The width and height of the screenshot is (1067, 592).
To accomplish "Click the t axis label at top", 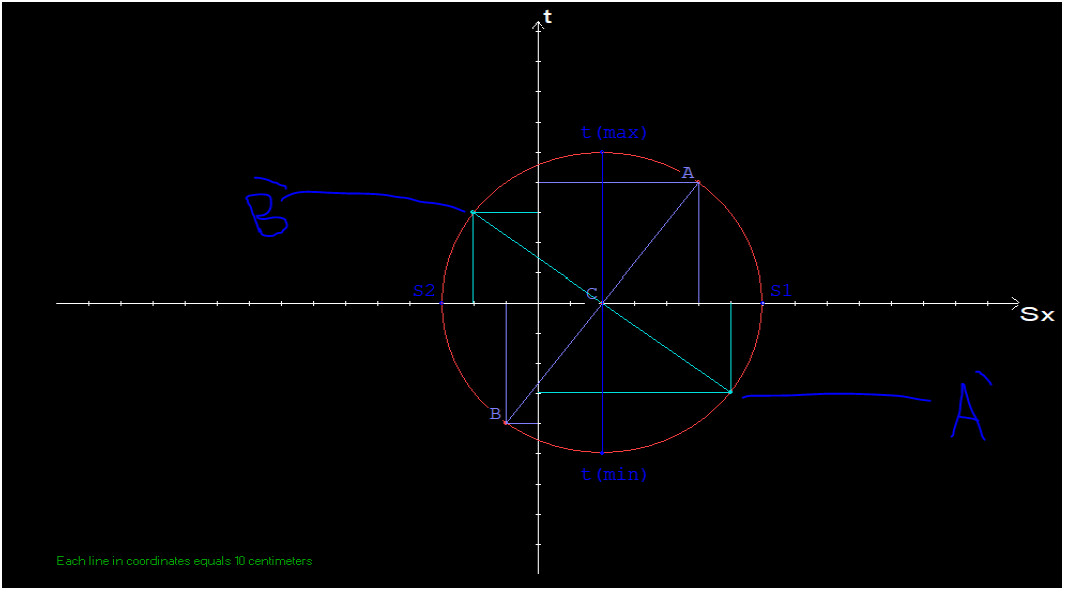I will pyautogui.click(x=548, y=16).
